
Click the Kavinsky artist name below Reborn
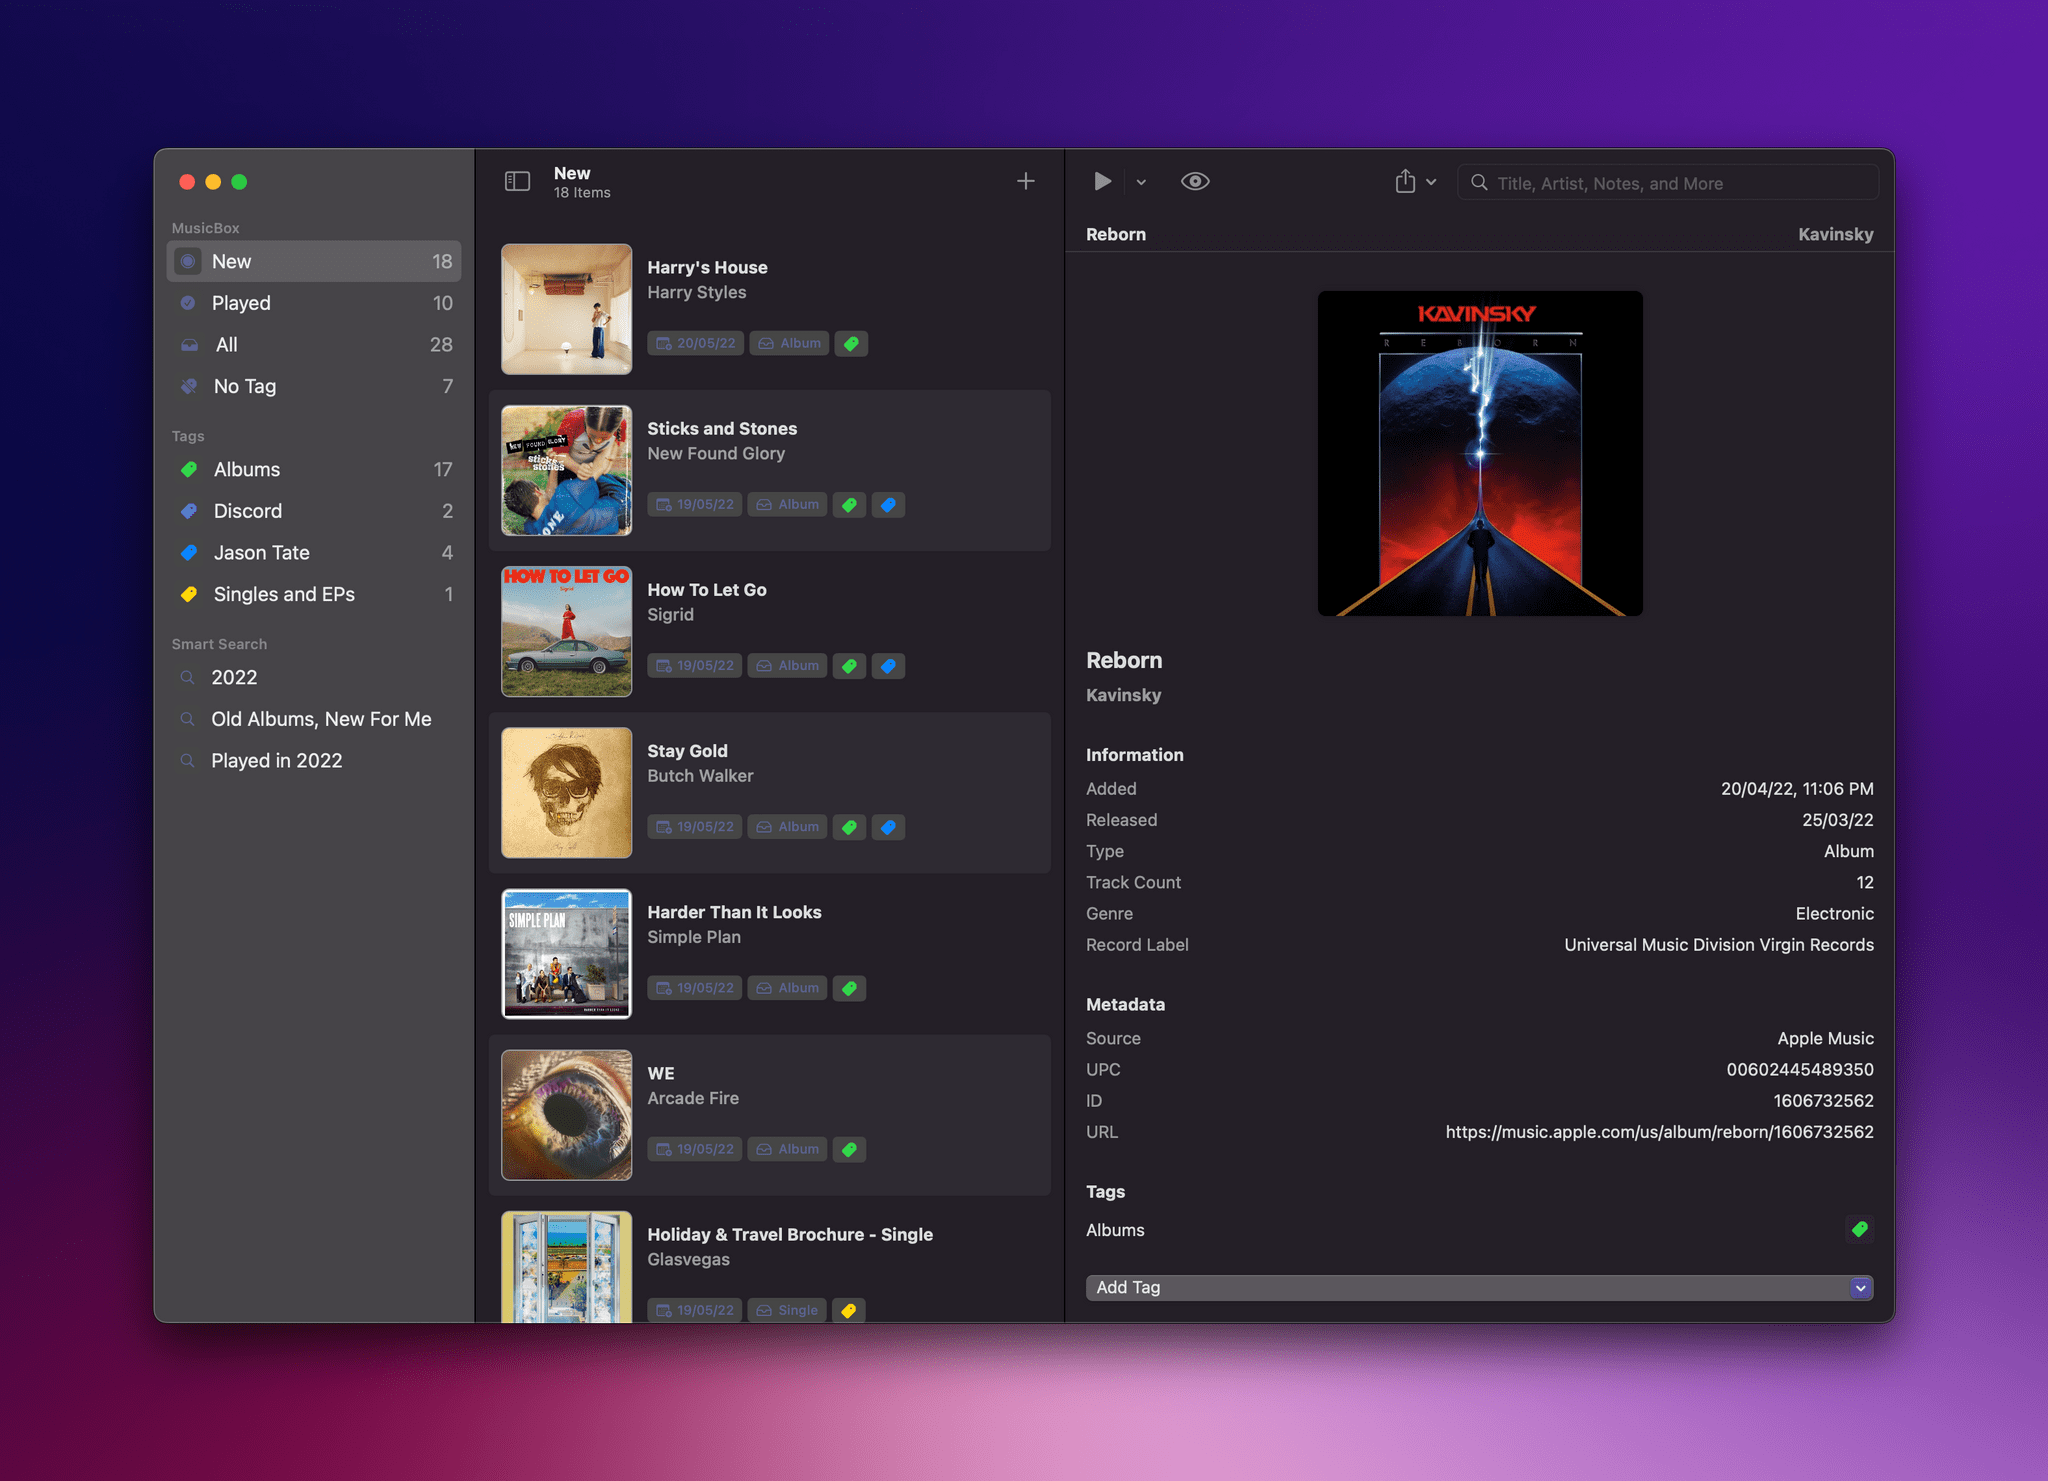[1123, 695]
